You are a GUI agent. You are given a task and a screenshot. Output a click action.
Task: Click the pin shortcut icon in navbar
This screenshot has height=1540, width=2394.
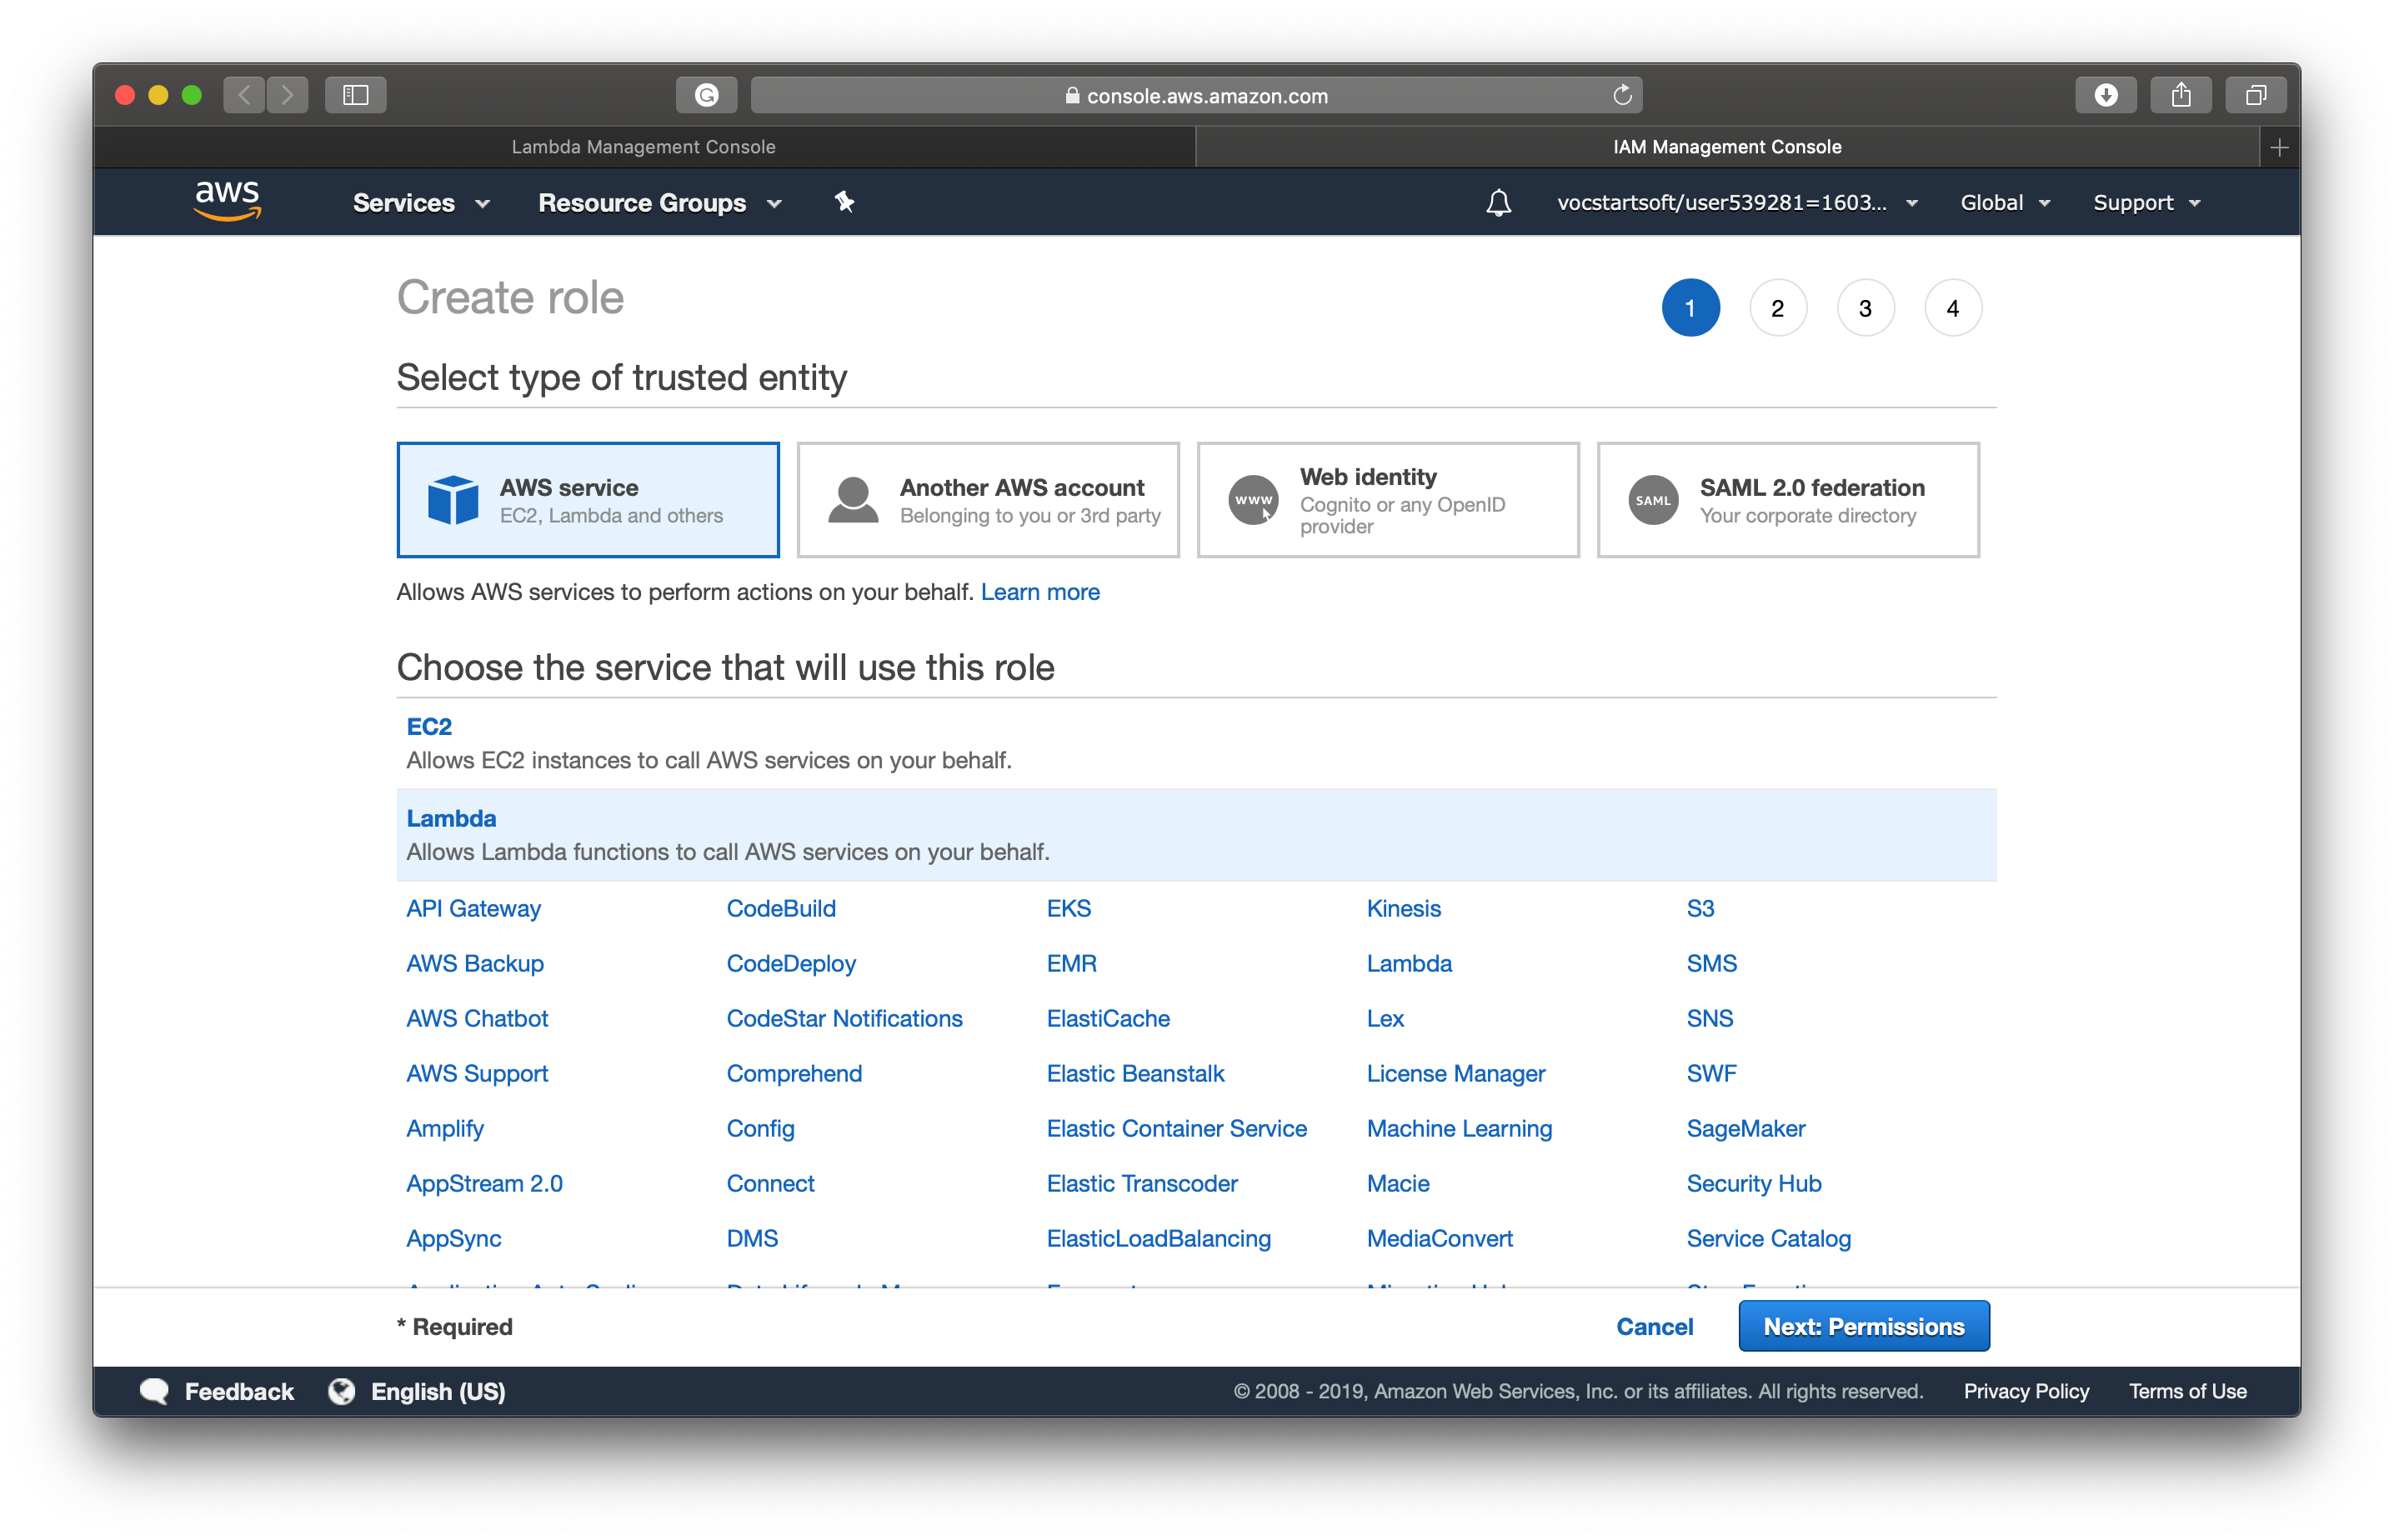tap(844, 202)
